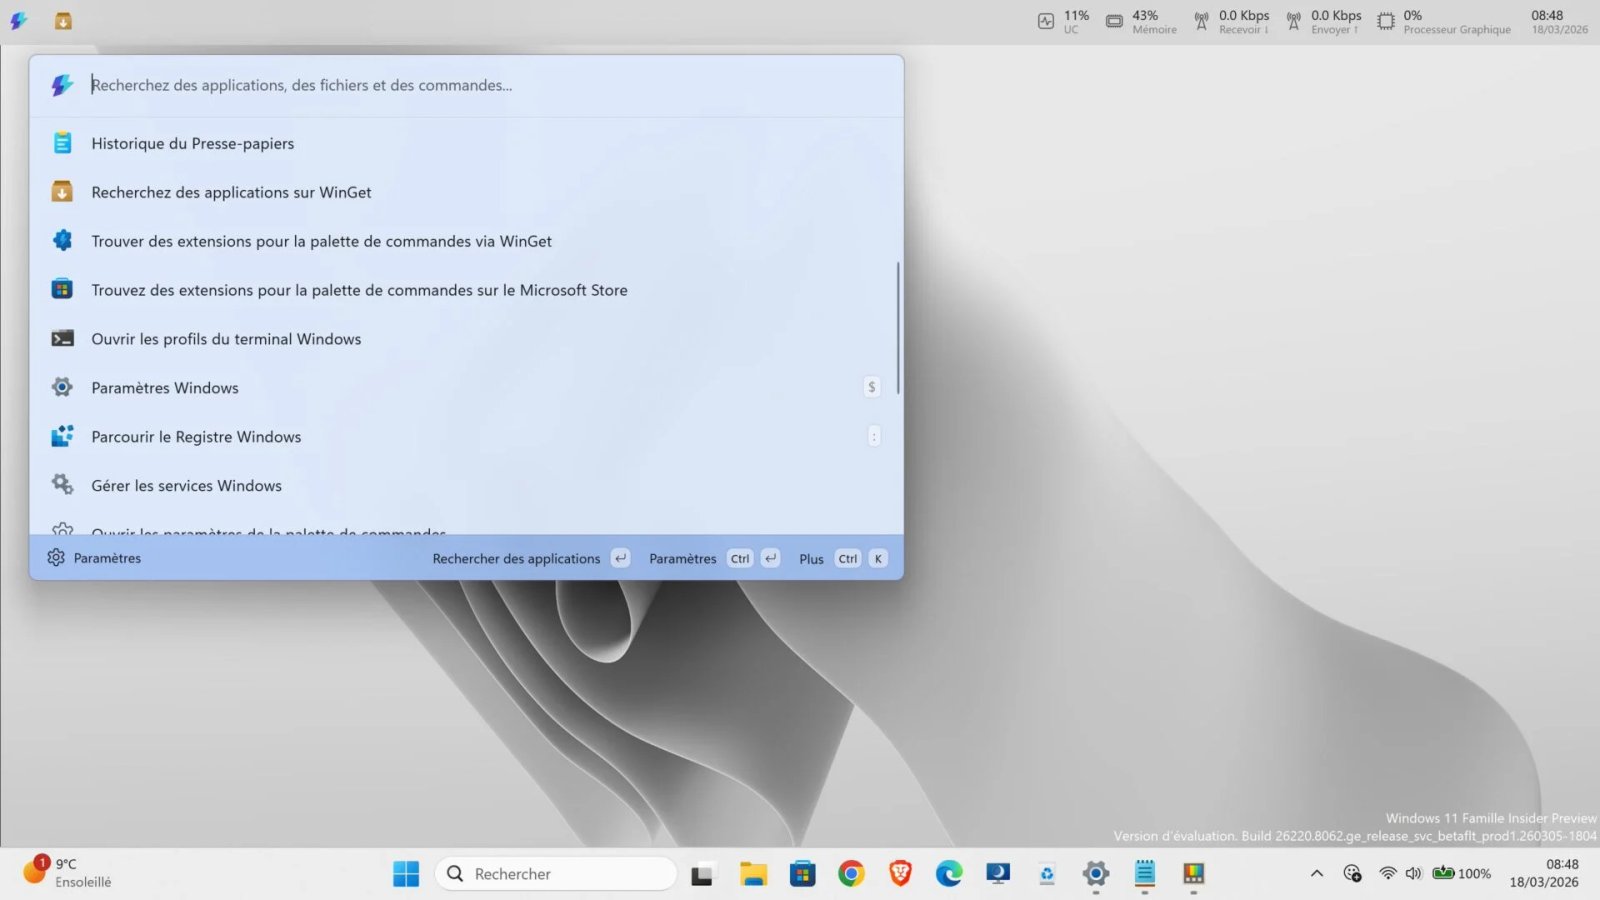Click the WinGet box icon in the top dock
Screen dimensions: 1600x900
click(x=63, y=21)
